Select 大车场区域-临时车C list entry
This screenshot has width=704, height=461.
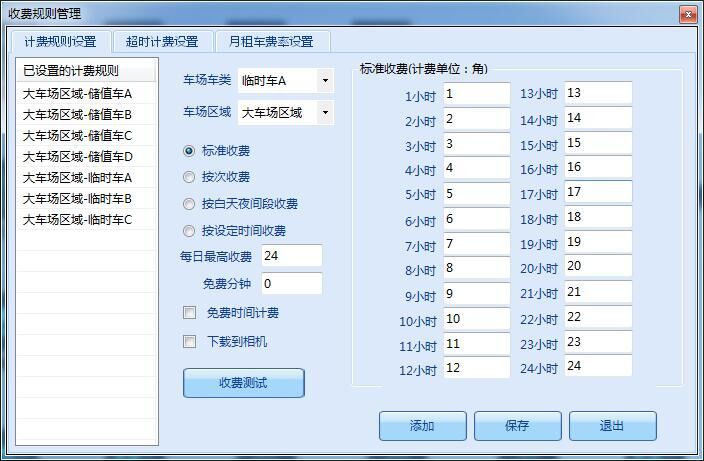pyautogui.click(x=78, y=220)
